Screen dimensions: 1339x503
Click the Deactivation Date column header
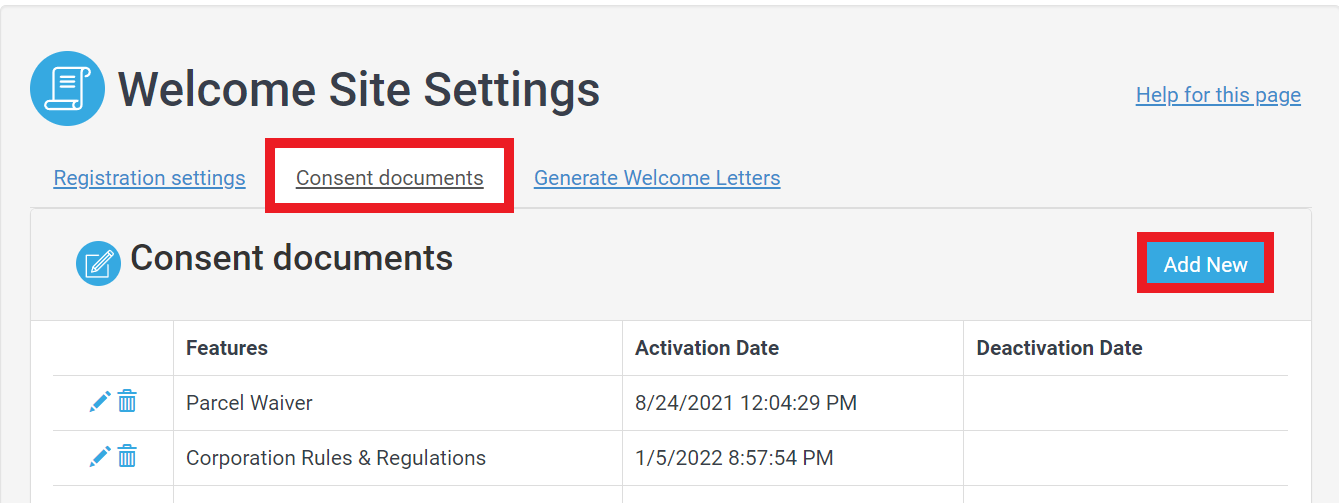(x=1059, y=348)
